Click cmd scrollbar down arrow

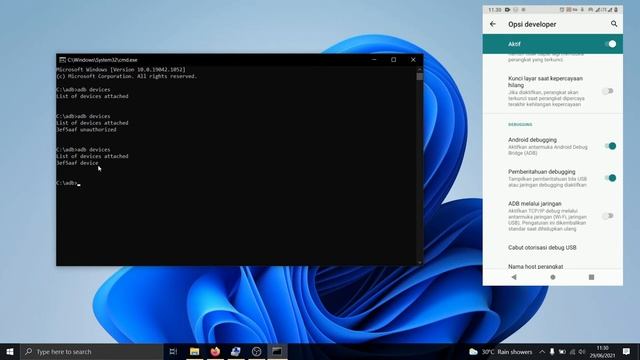click(420, 262)
